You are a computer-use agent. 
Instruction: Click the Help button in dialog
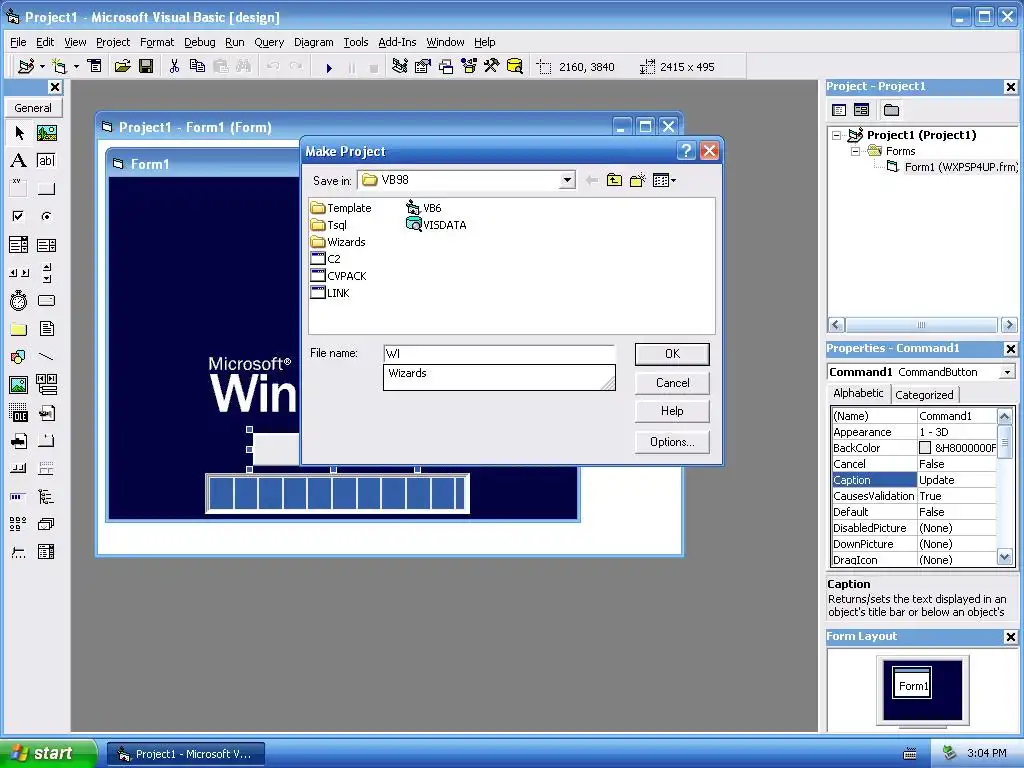tap(672, 411)
